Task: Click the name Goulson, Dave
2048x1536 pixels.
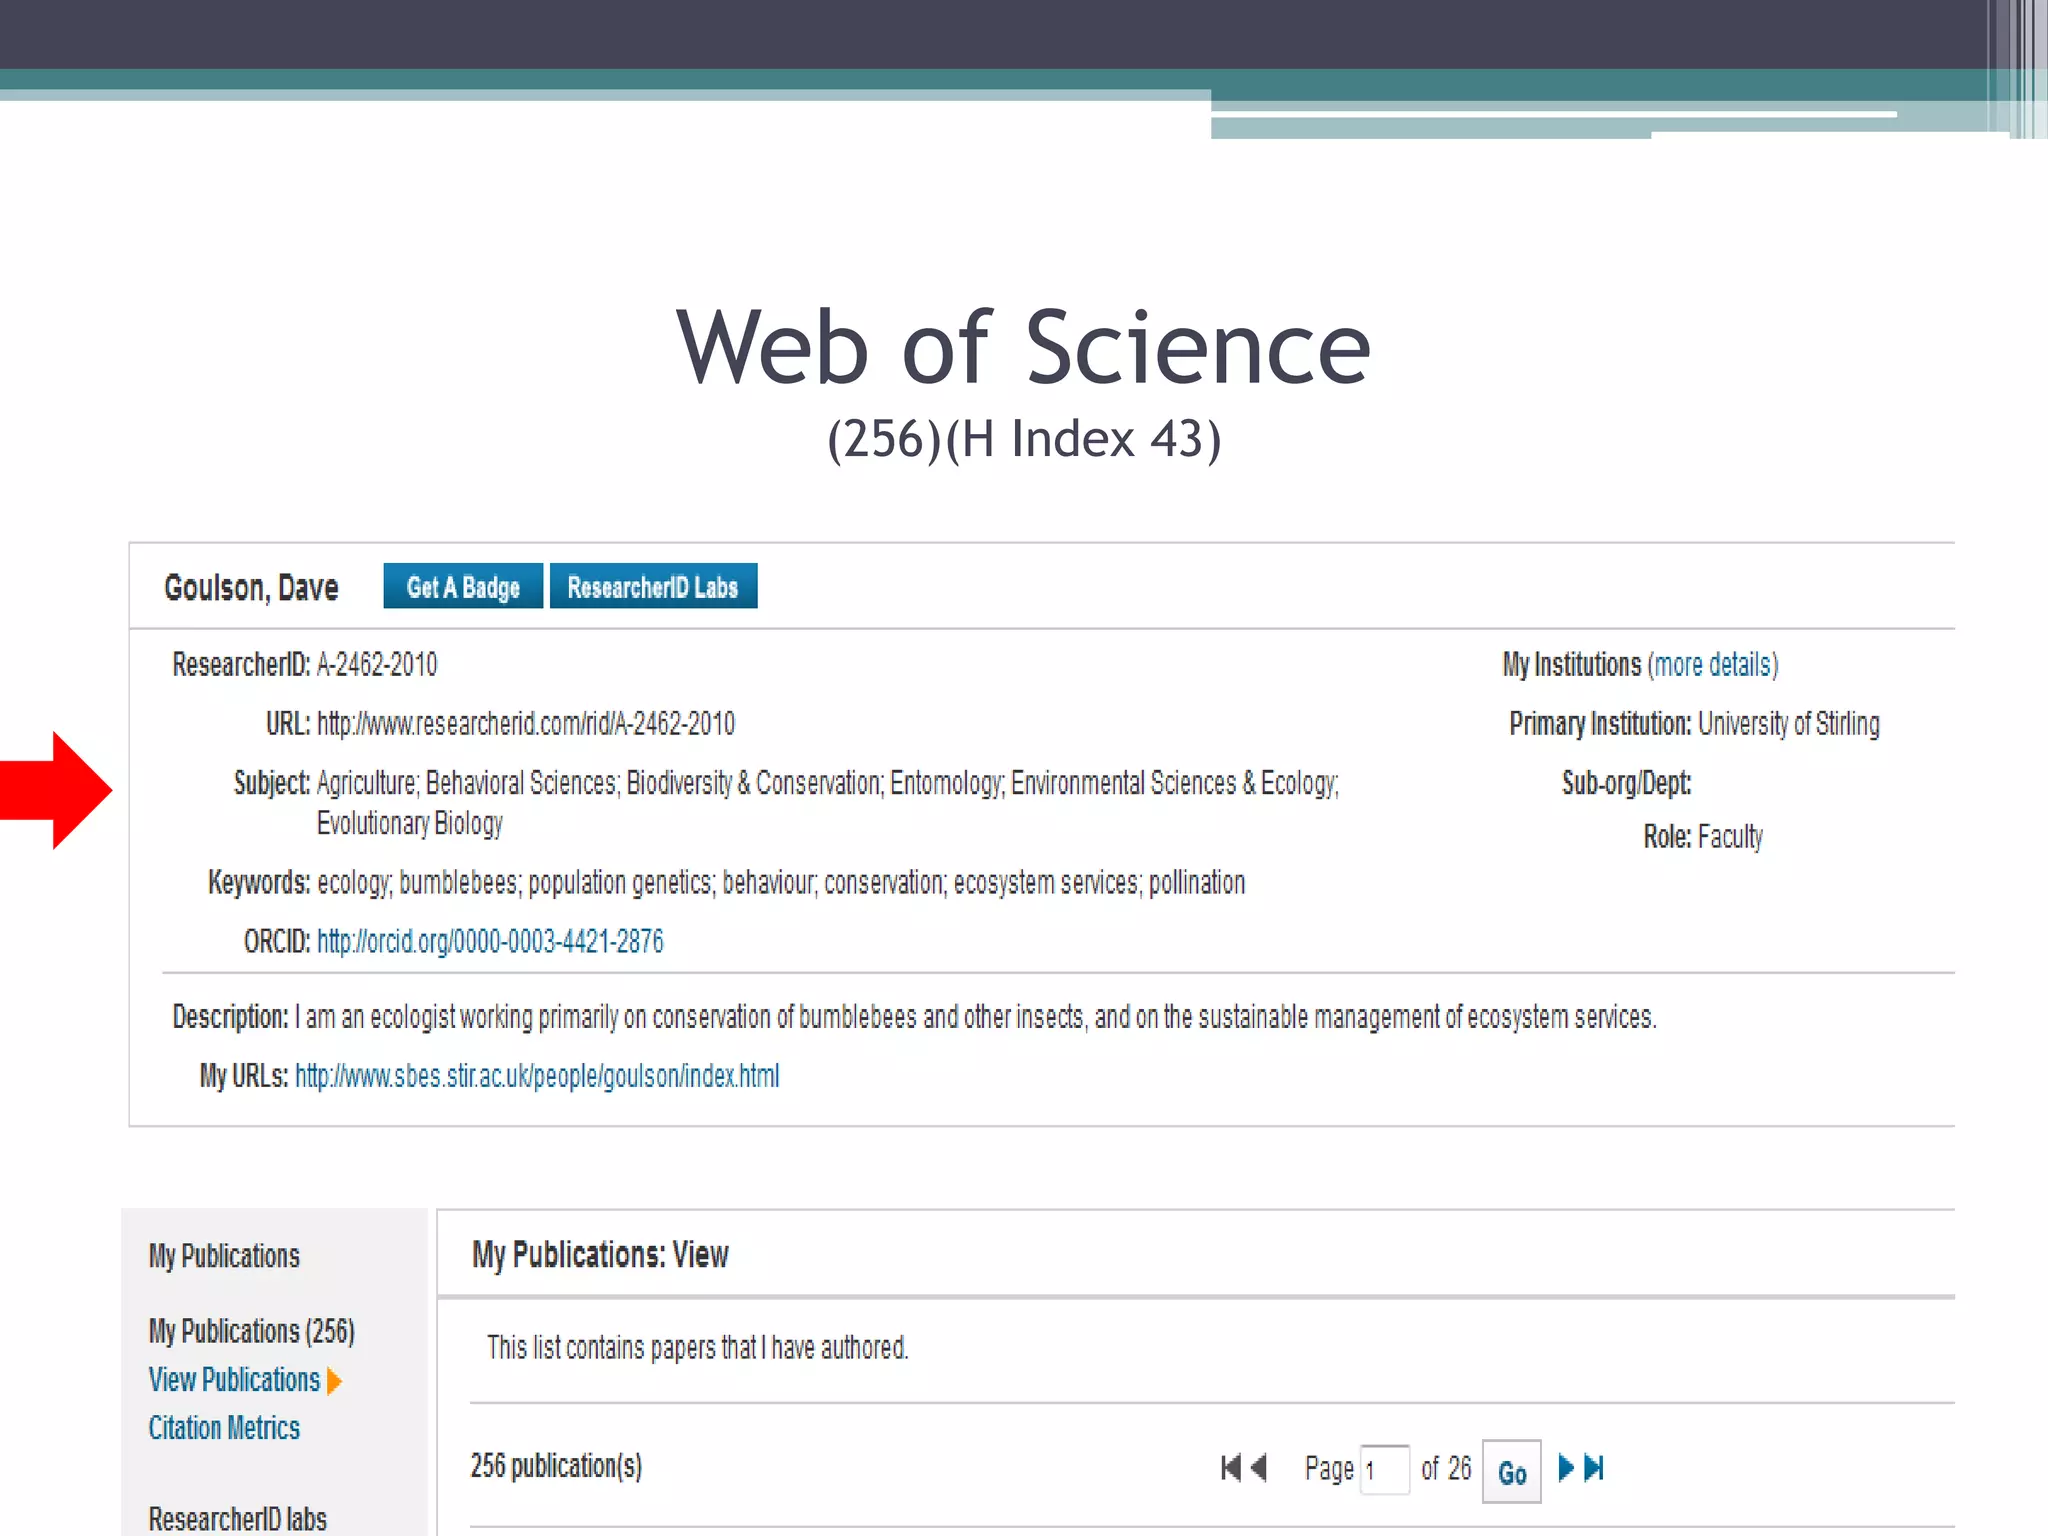Action: [x=252, y=588]
